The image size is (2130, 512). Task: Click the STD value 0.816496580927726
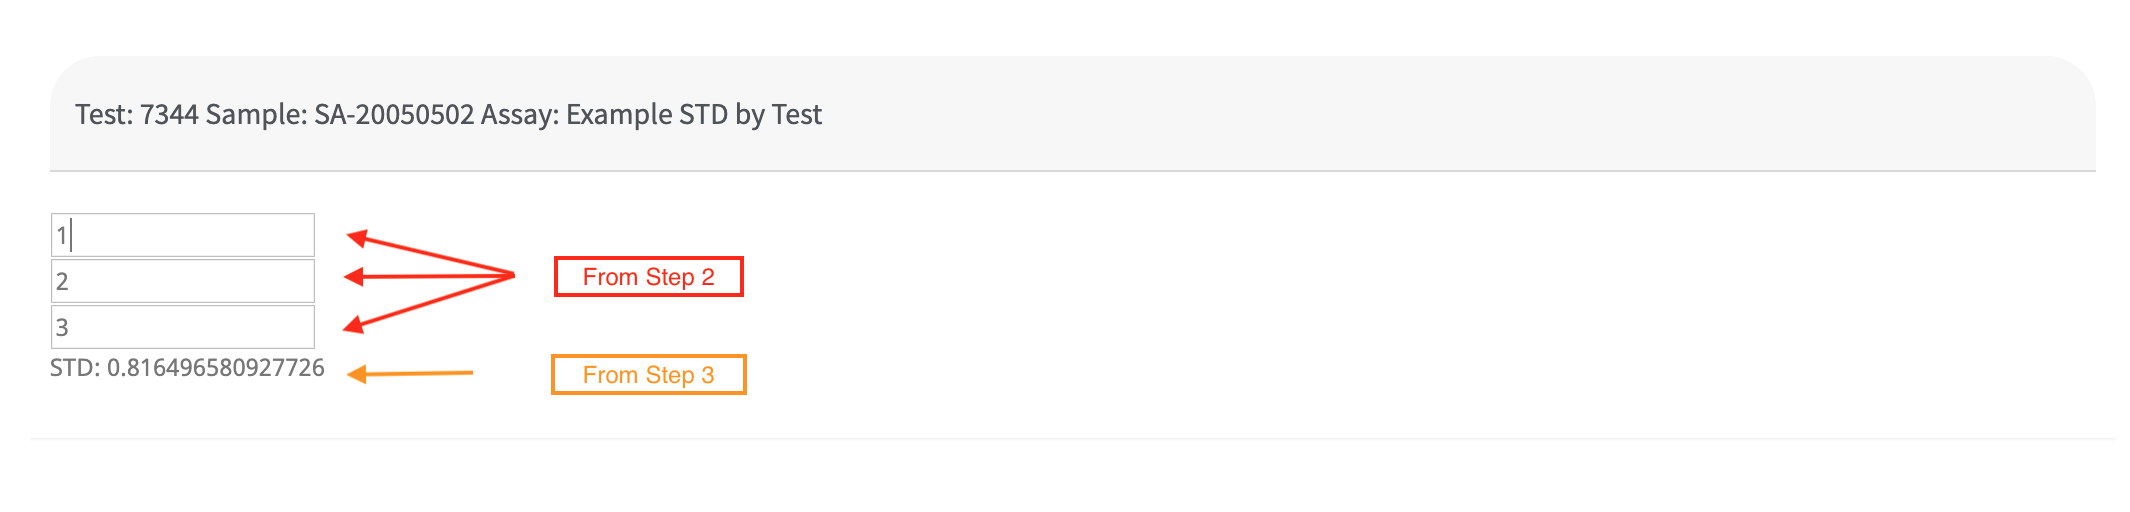216,368
